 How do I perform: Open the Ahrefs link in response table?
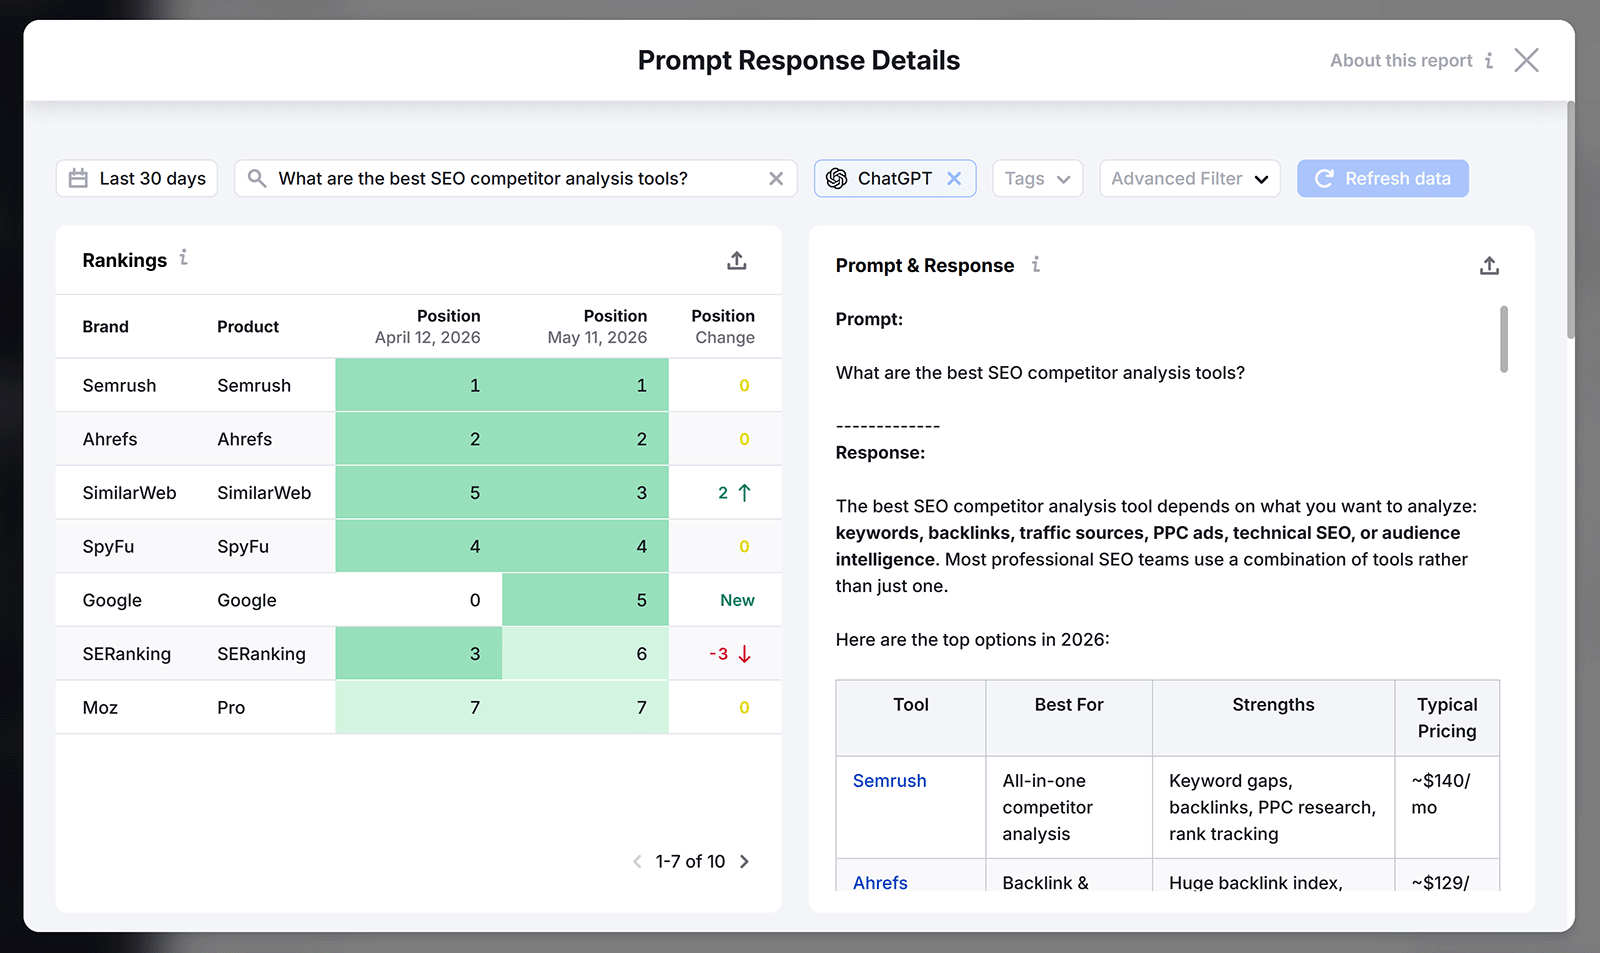point(880,882)
